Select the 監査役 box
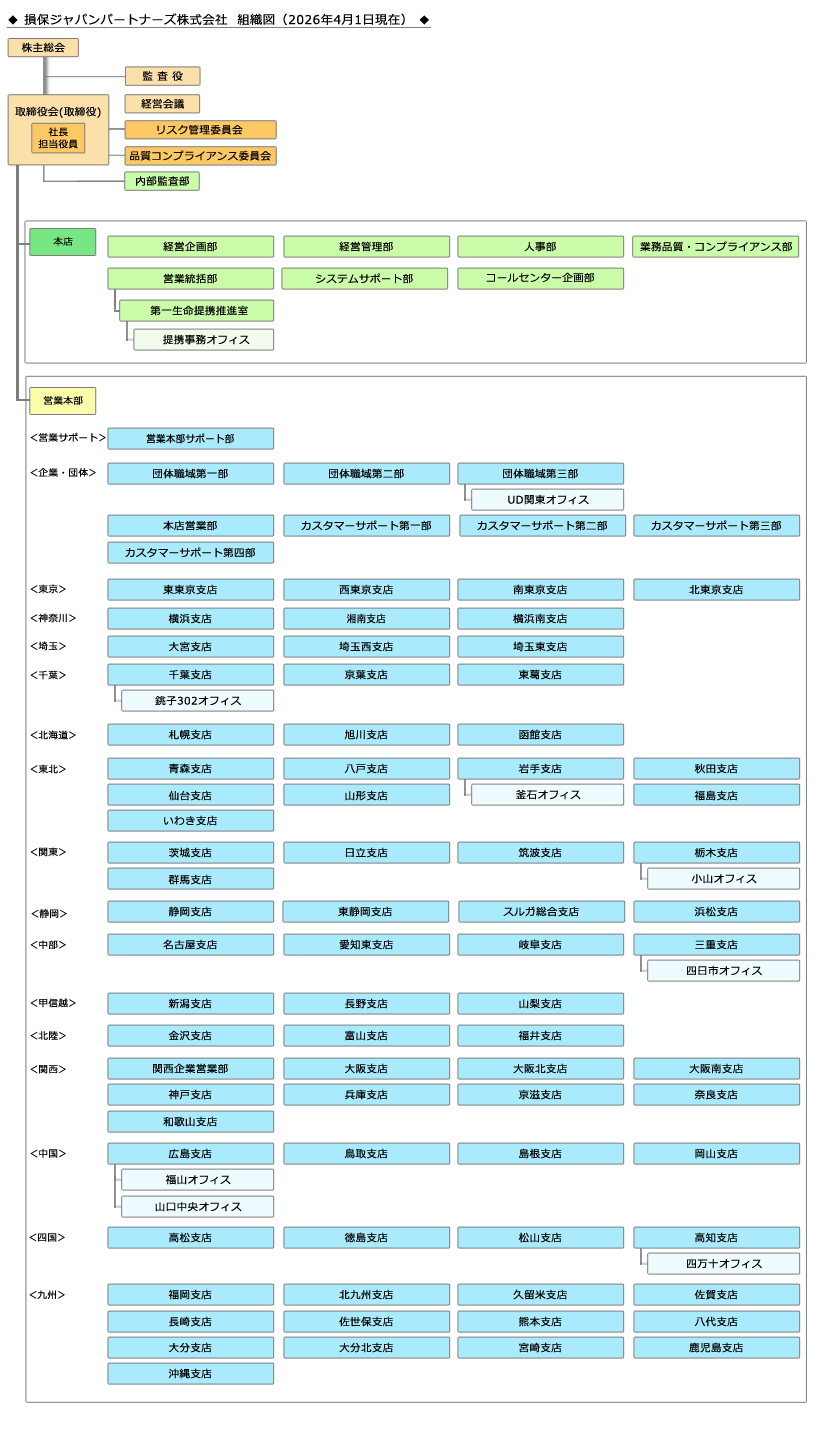This screenshot has height=1449, width=822. 162,76
